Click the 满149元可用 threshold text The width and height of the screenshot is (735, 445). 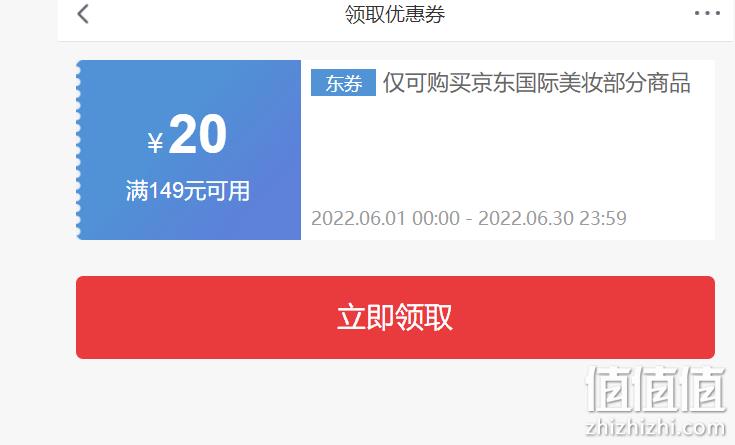coord(188,191)
